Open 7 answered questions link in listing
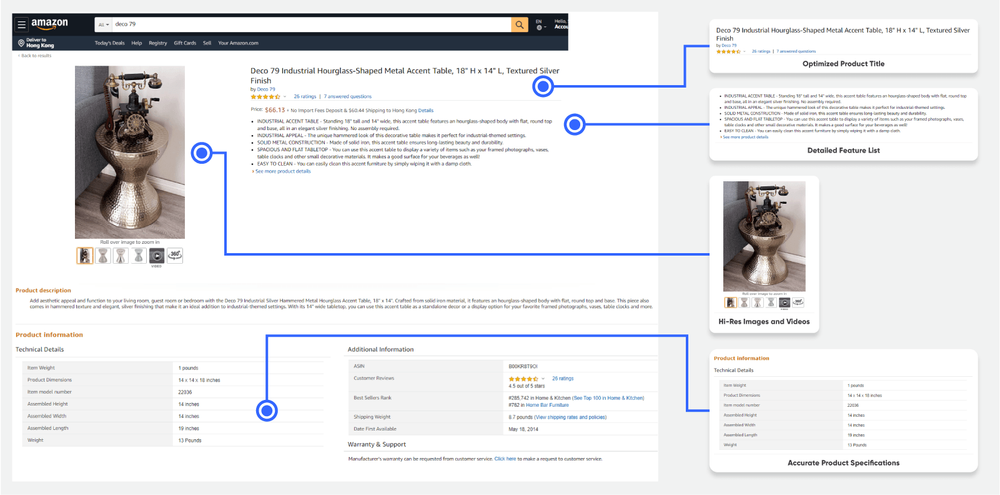Screen dimensions: 1000x495 (x=348, y=97)
